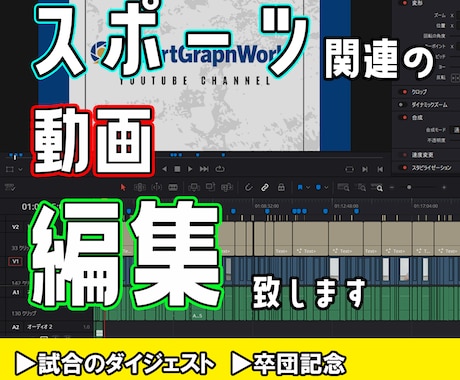Jump to the last frame button
Viewport: 460px width, 380px height.
(x=204, y=169)
